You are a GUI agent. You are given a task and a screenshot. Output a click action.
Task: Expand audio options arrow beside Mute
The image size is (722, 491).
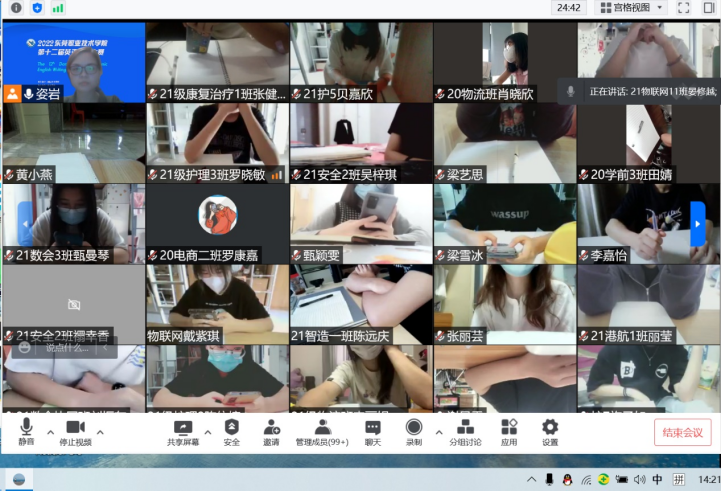click(50, 433)
